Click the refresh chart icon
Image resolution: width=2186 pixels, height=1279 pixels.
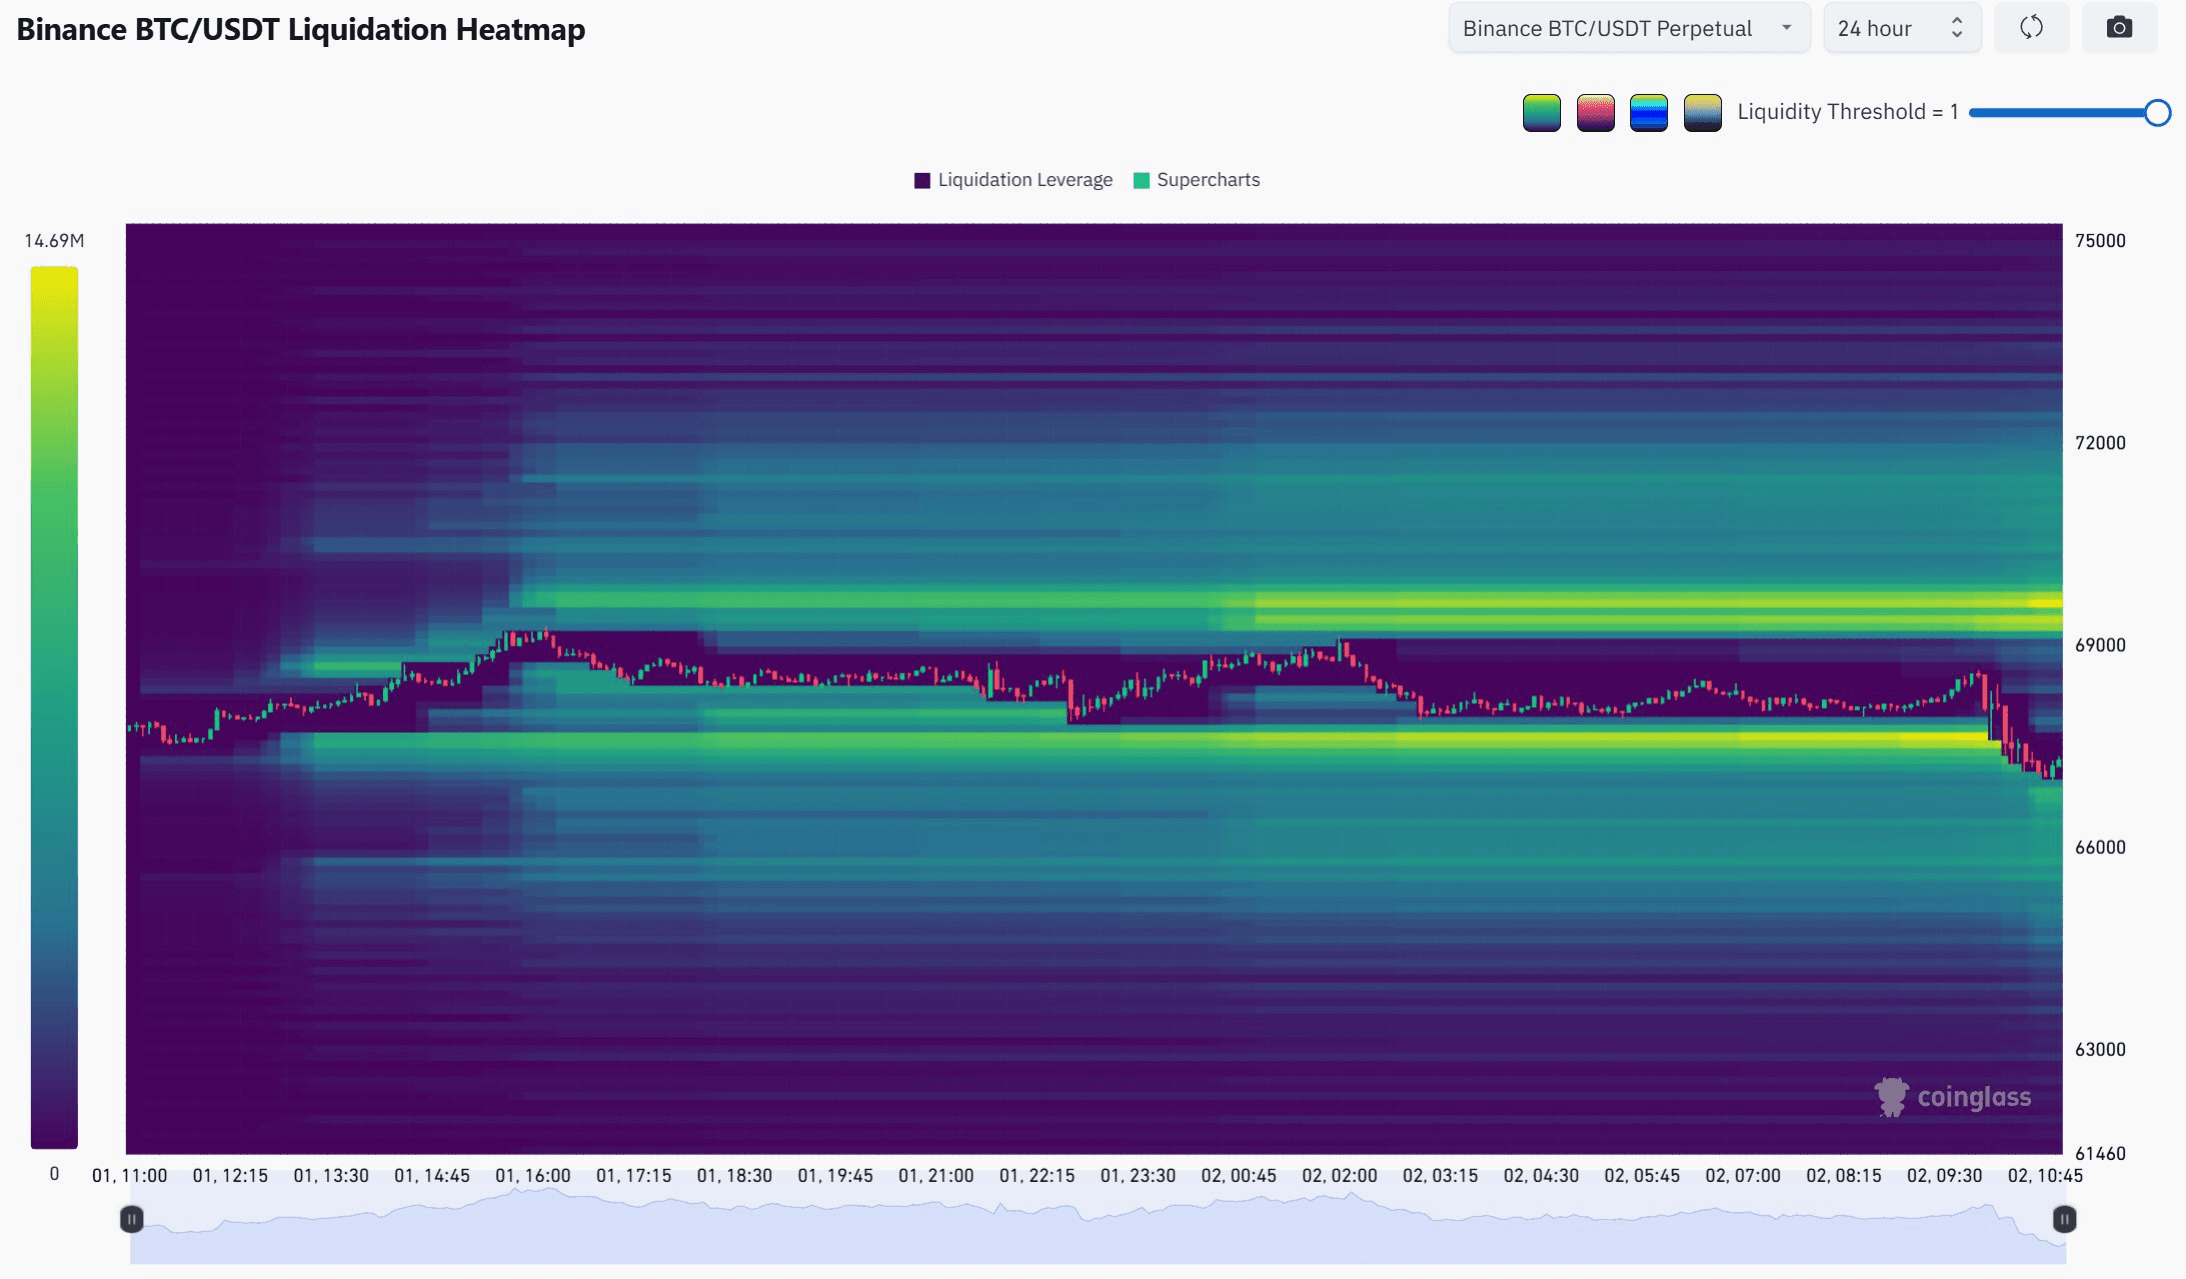[x=2031, y=28]
